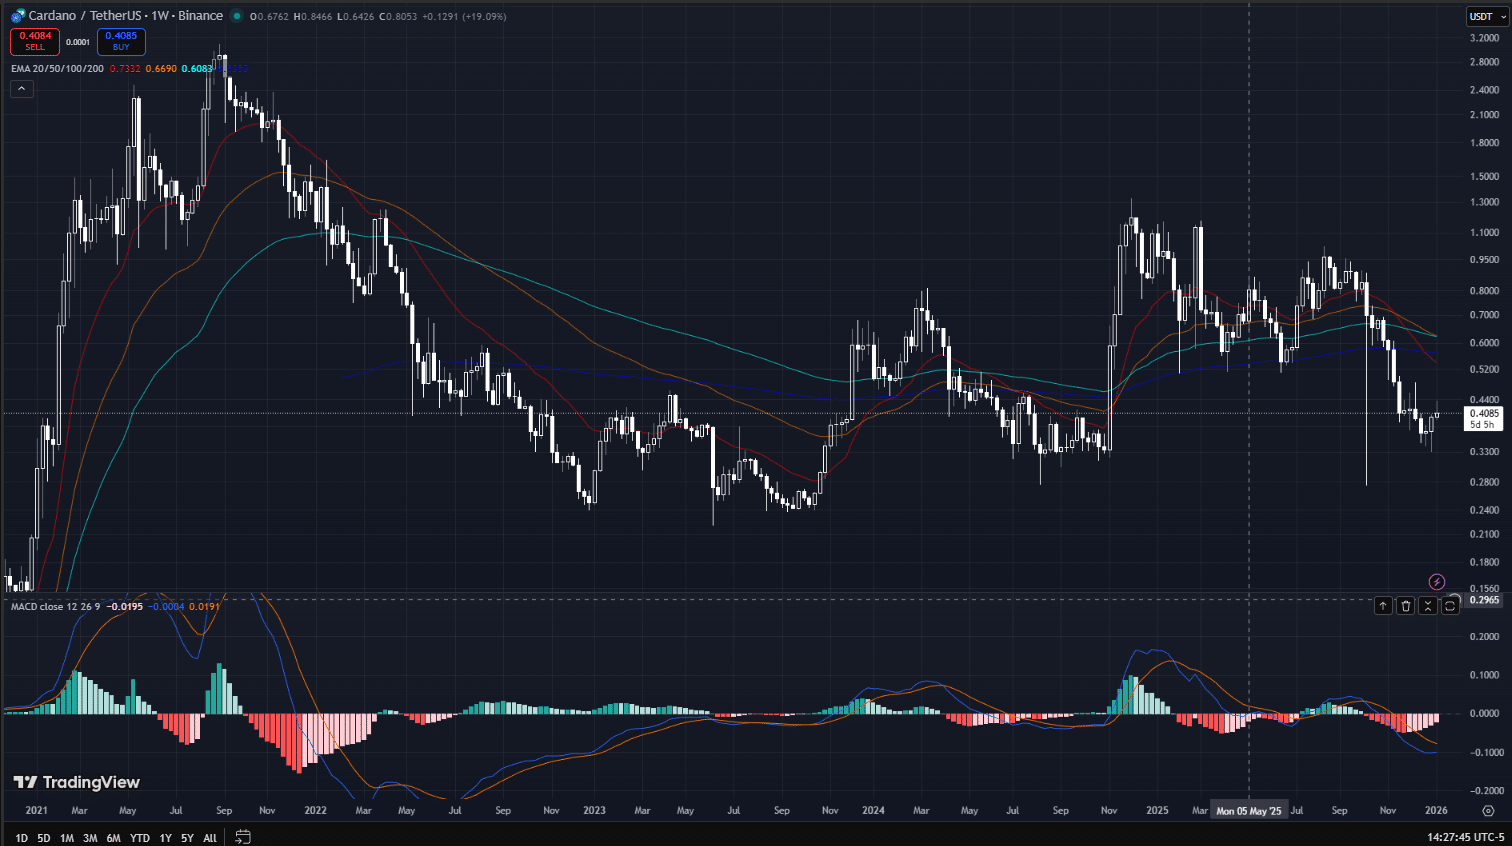The height and width of the screenshot is (846, 1512).
Task: Click the TradingView logo
Action: click(75, 781)
